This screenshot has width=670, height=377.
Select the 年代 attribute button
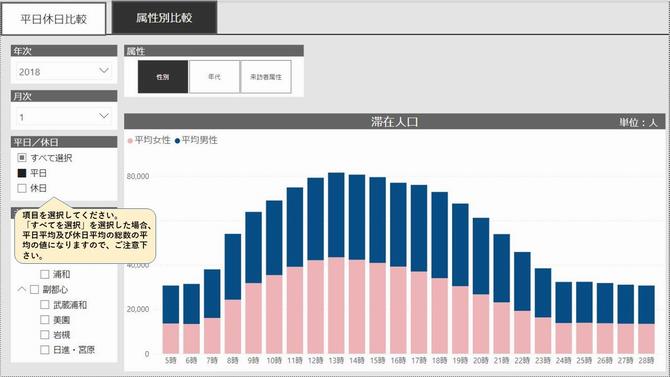(x=214, y=77)
